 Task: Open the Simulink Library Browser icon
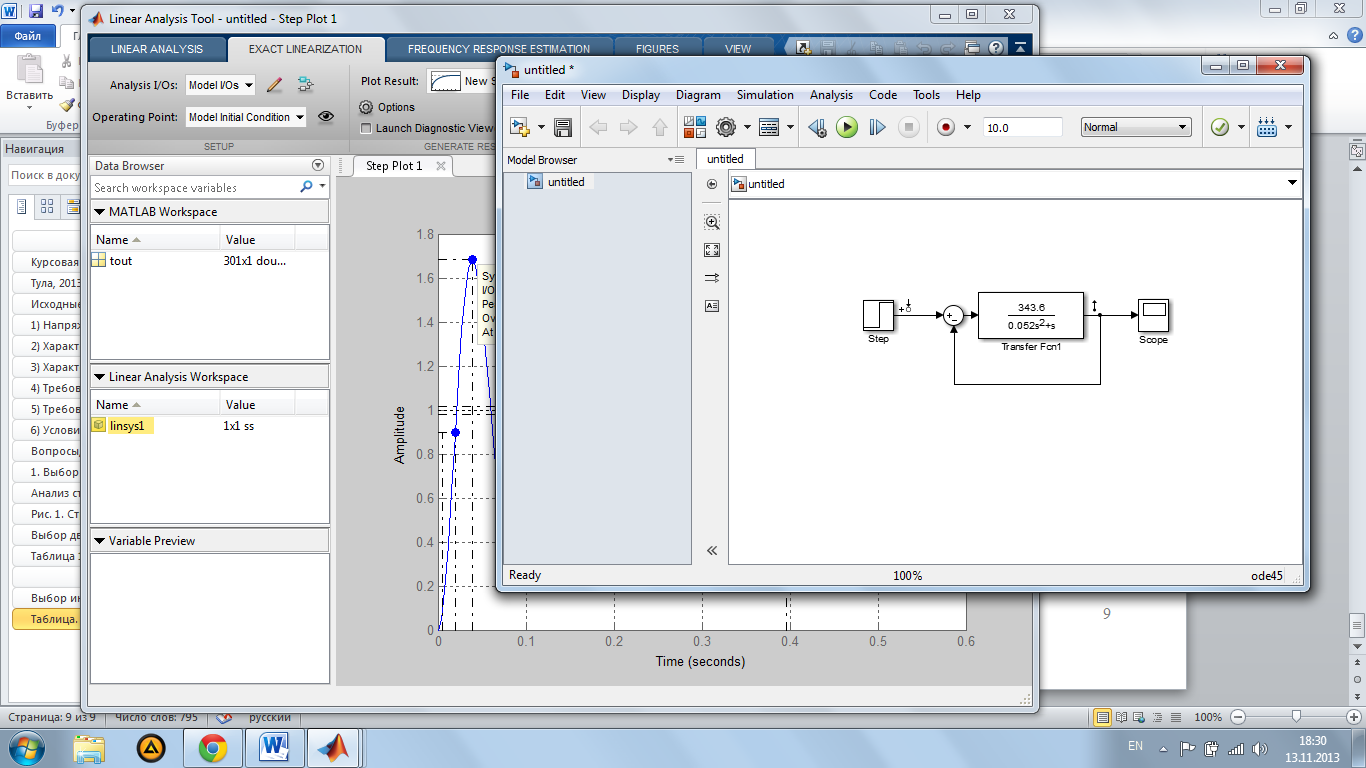695,127
